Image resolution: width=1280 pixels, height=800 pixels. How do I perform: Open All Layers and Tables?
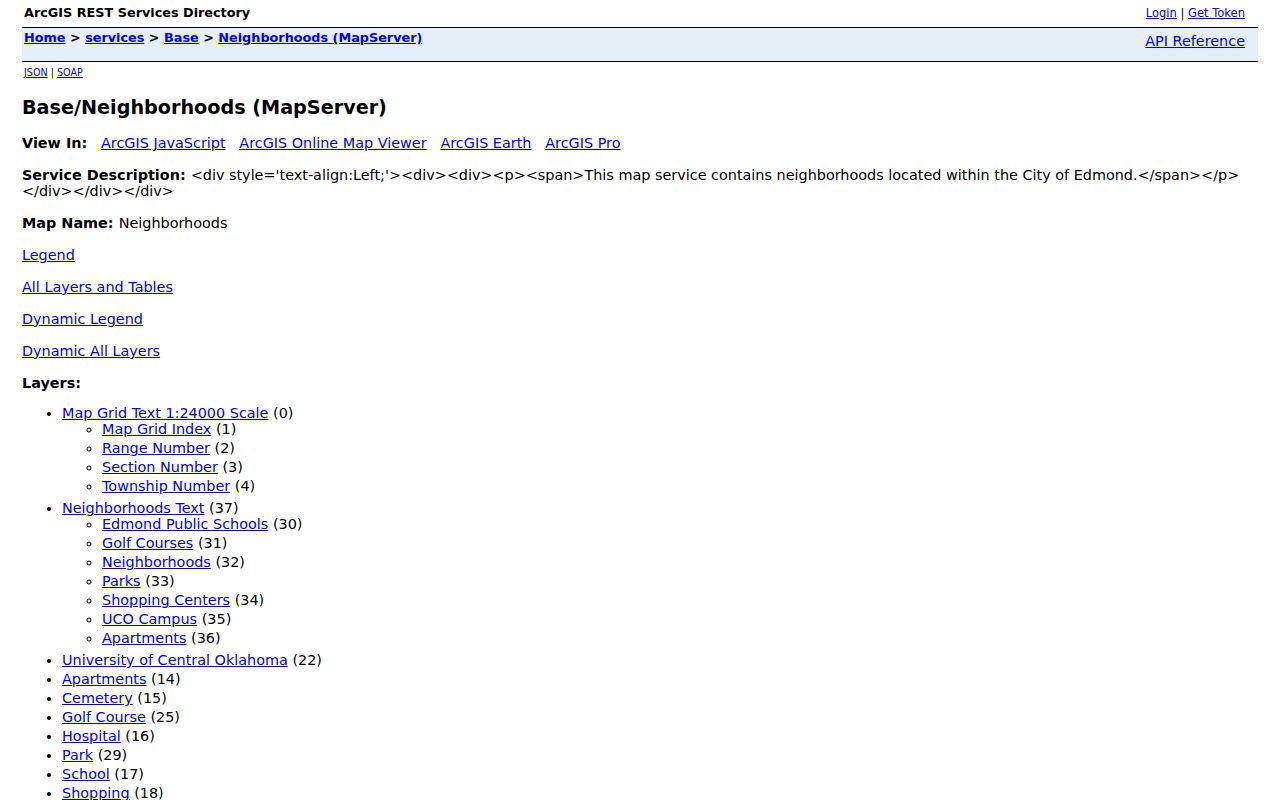97,287
